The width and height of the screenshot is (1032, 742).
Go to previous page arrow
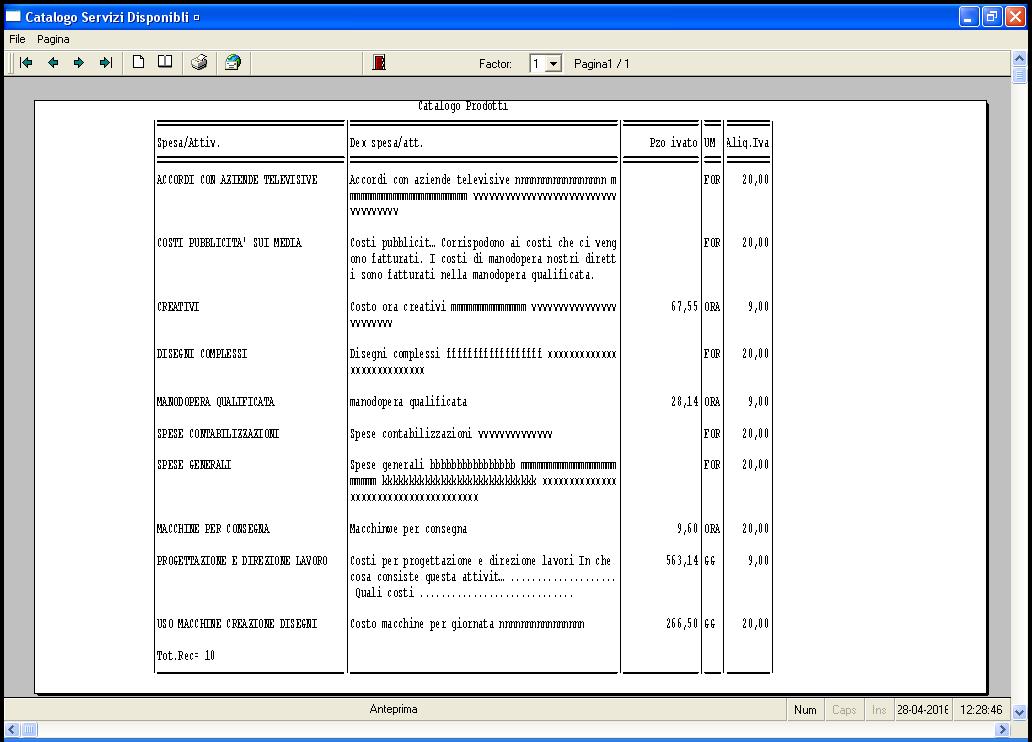(53, 63)
